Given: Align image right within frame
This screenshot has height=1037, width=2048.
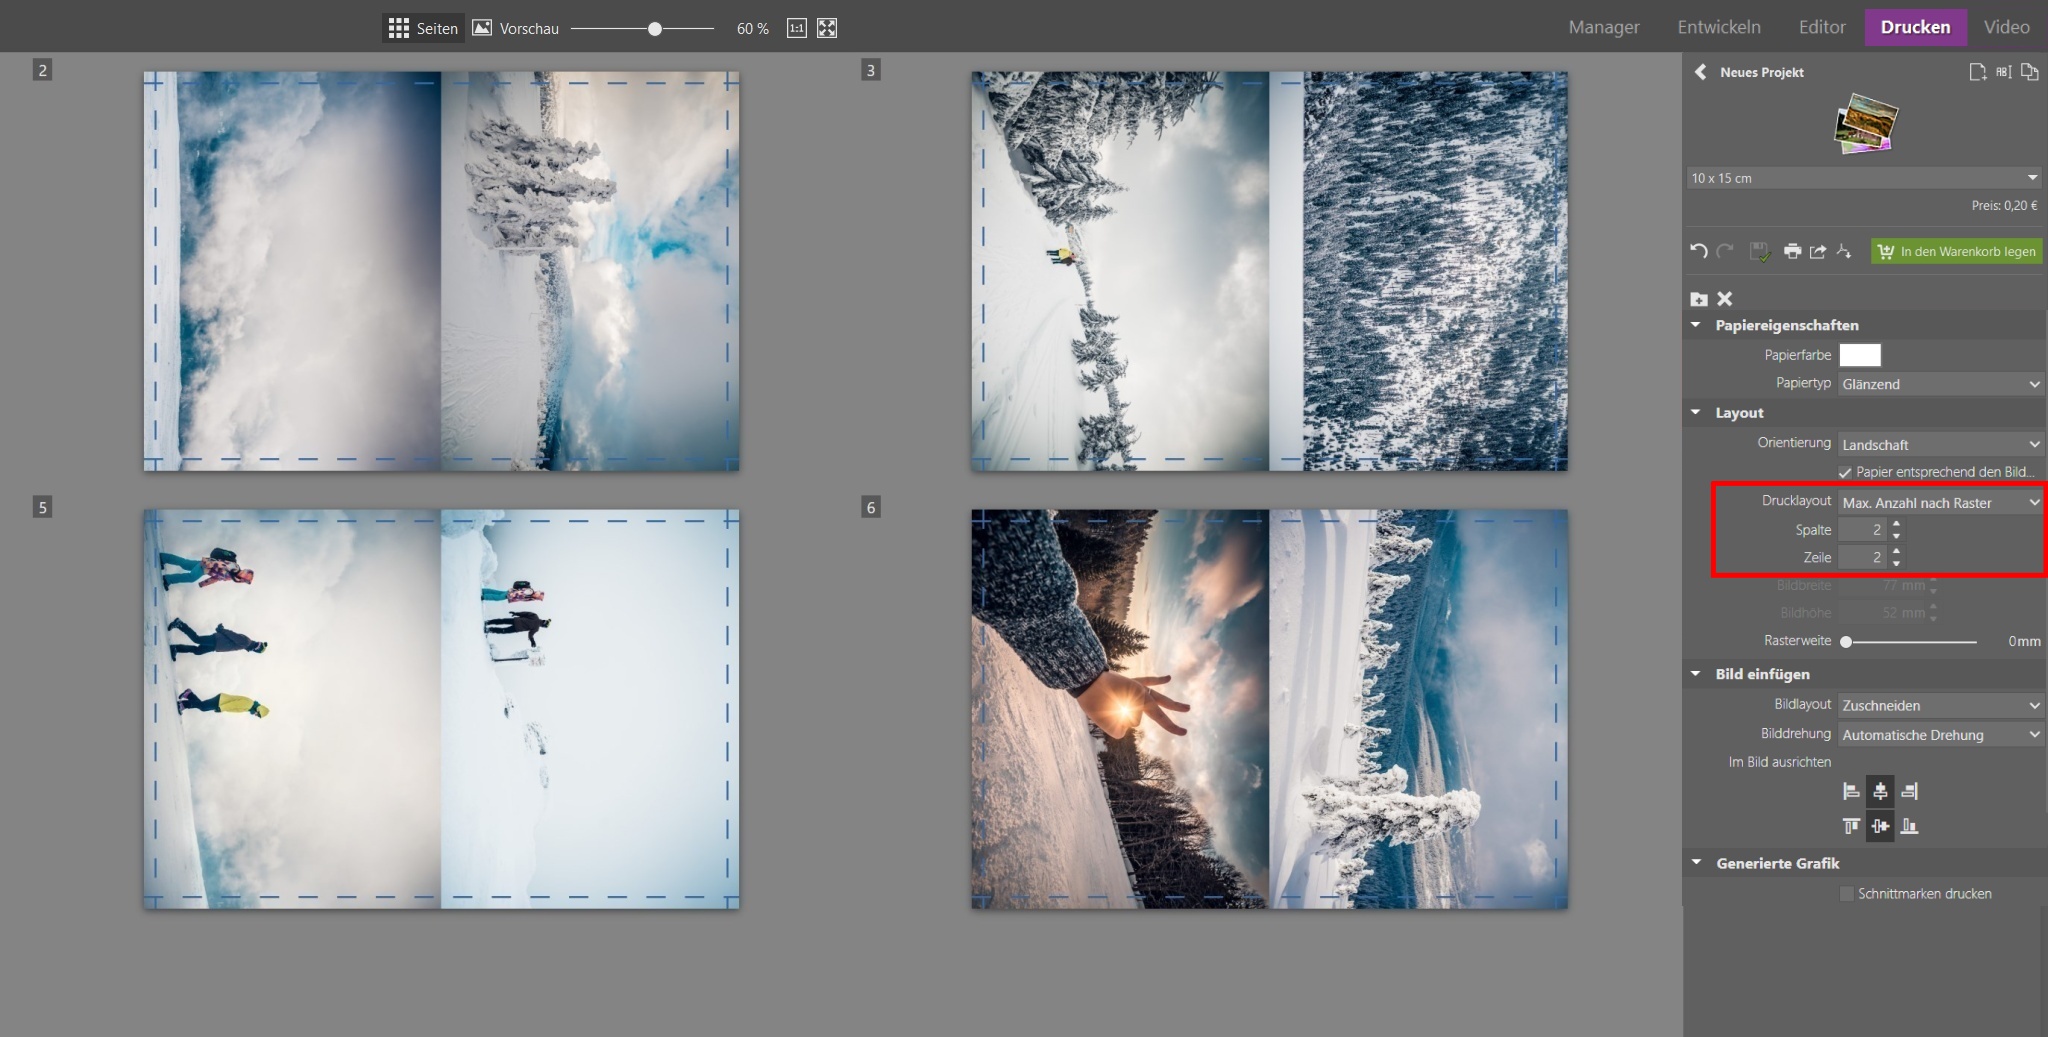Looking at the screenshot, I should (1909, 792).
